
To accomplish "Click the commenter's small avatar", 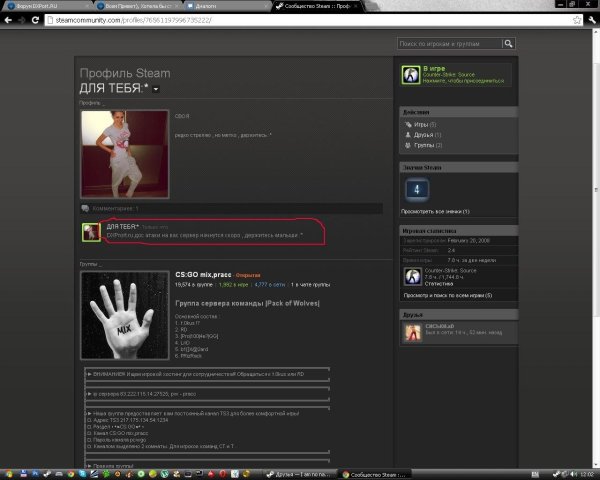I will pyautogui.click(x=93, y=231).
